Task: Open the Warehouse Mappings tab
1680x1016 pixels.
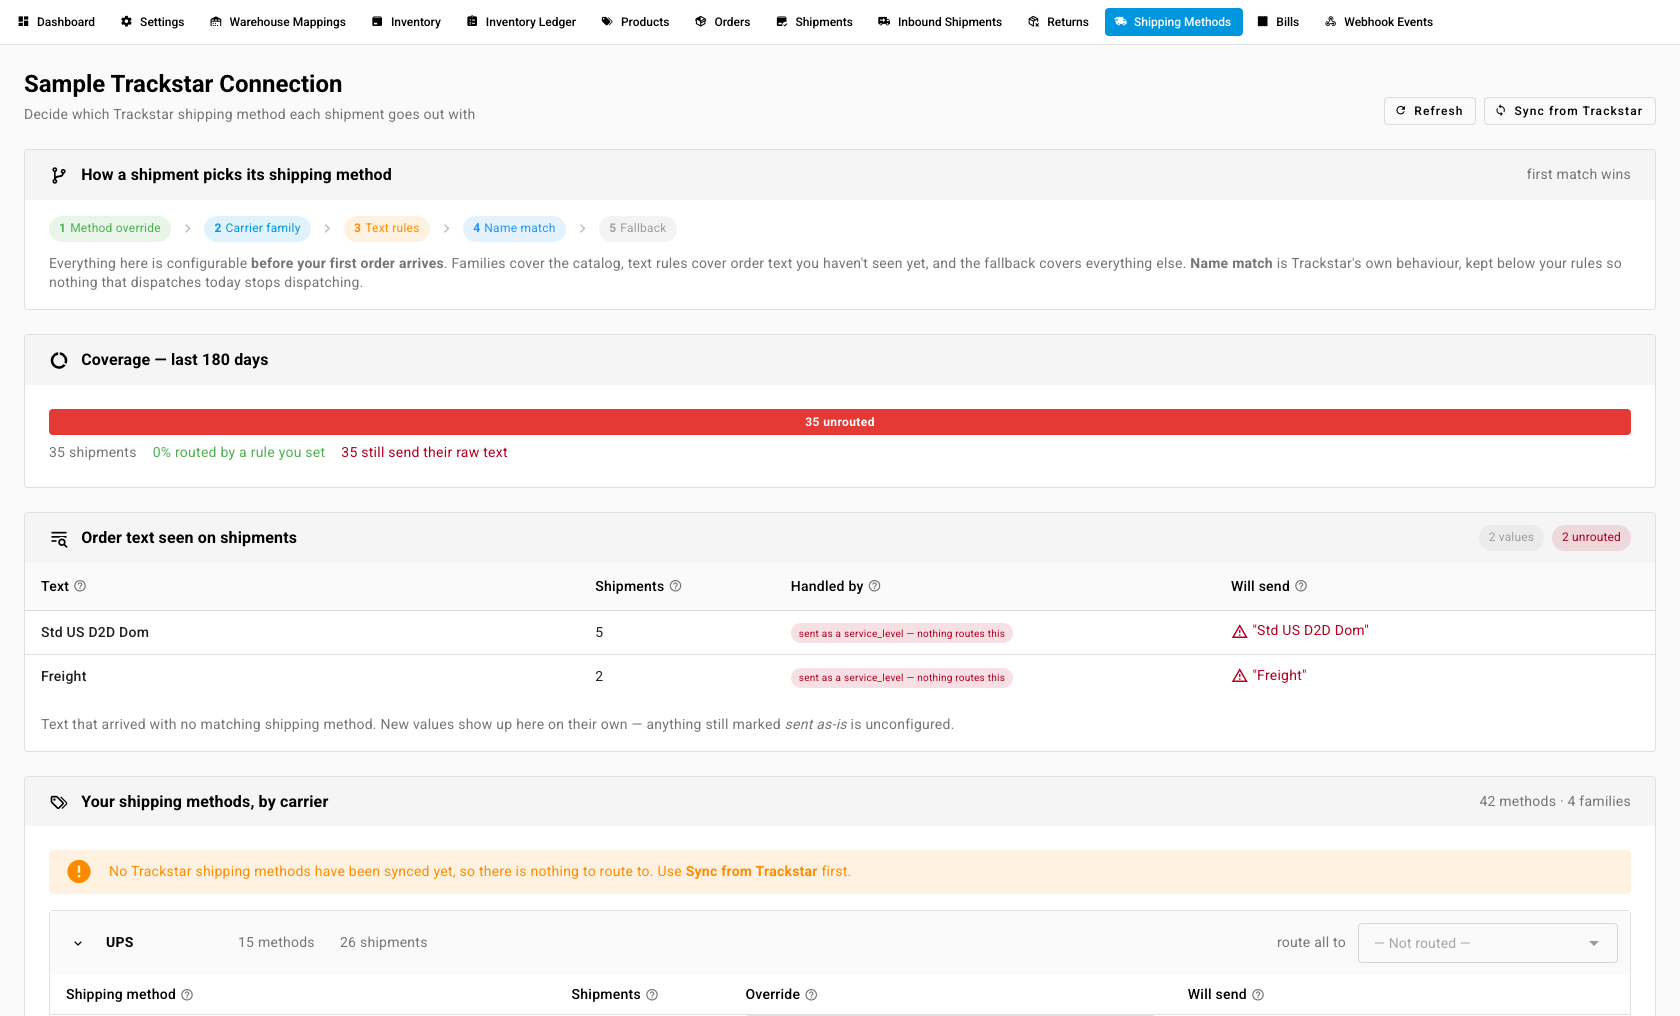Action: point(278,22)
